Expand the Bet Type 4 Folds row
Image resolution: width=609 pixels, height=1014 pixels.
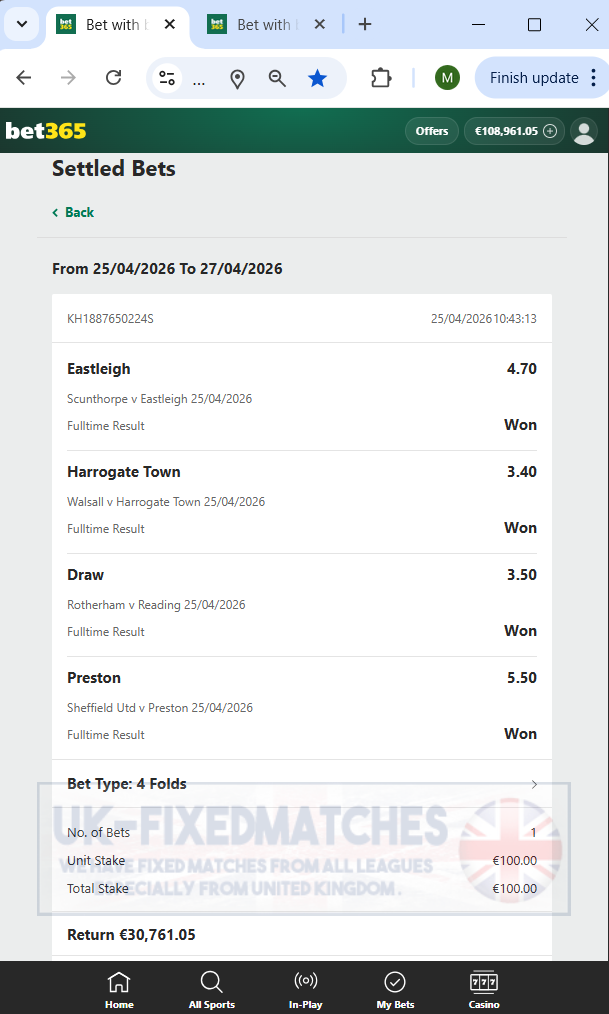click(302, 784)
